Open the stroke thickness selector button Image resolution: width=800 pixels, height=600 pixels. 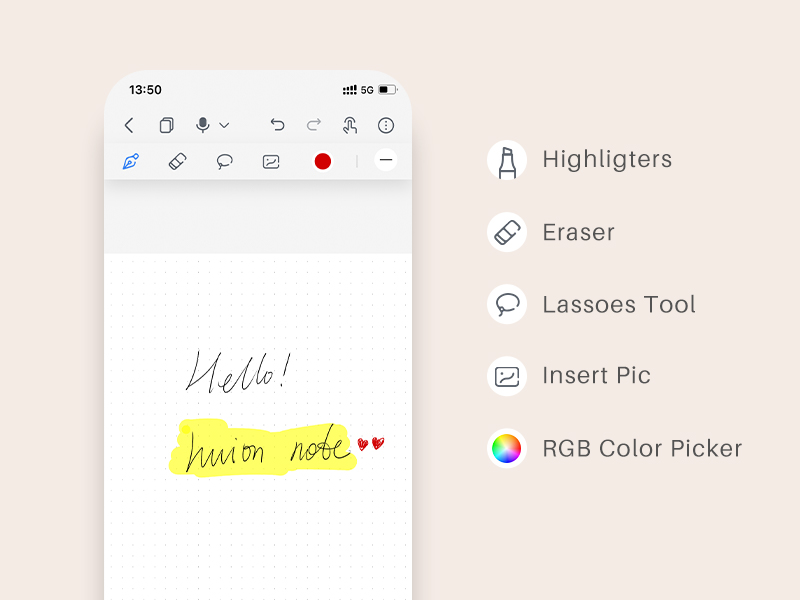[386, 160]
